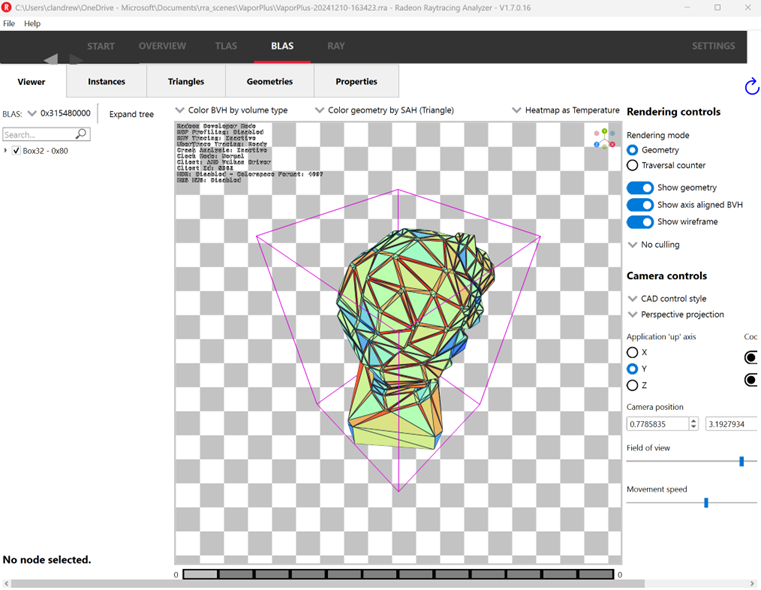The height and width of the screenshot is (590, 761).
Task: Click the Field of view slider handle
Action: coord(741,461)
